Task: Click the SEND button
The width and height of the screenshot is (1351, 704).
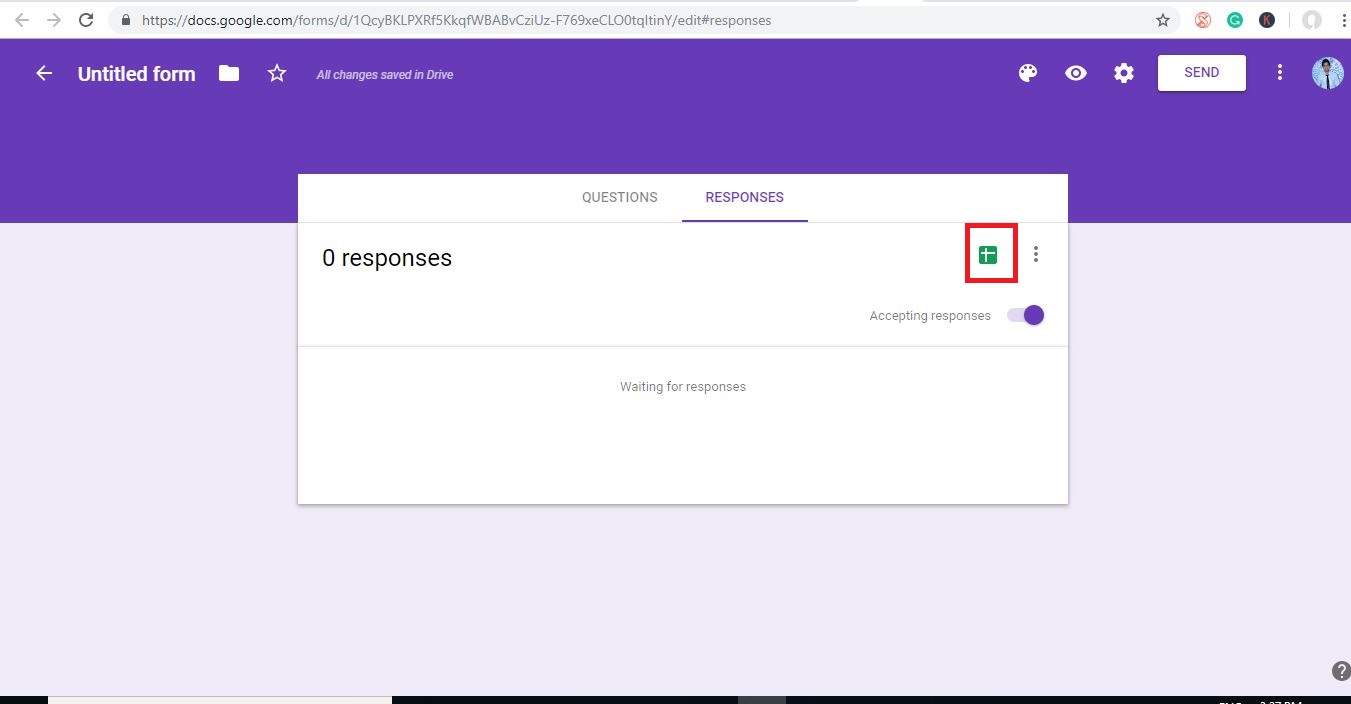Action: point(1201,73)
